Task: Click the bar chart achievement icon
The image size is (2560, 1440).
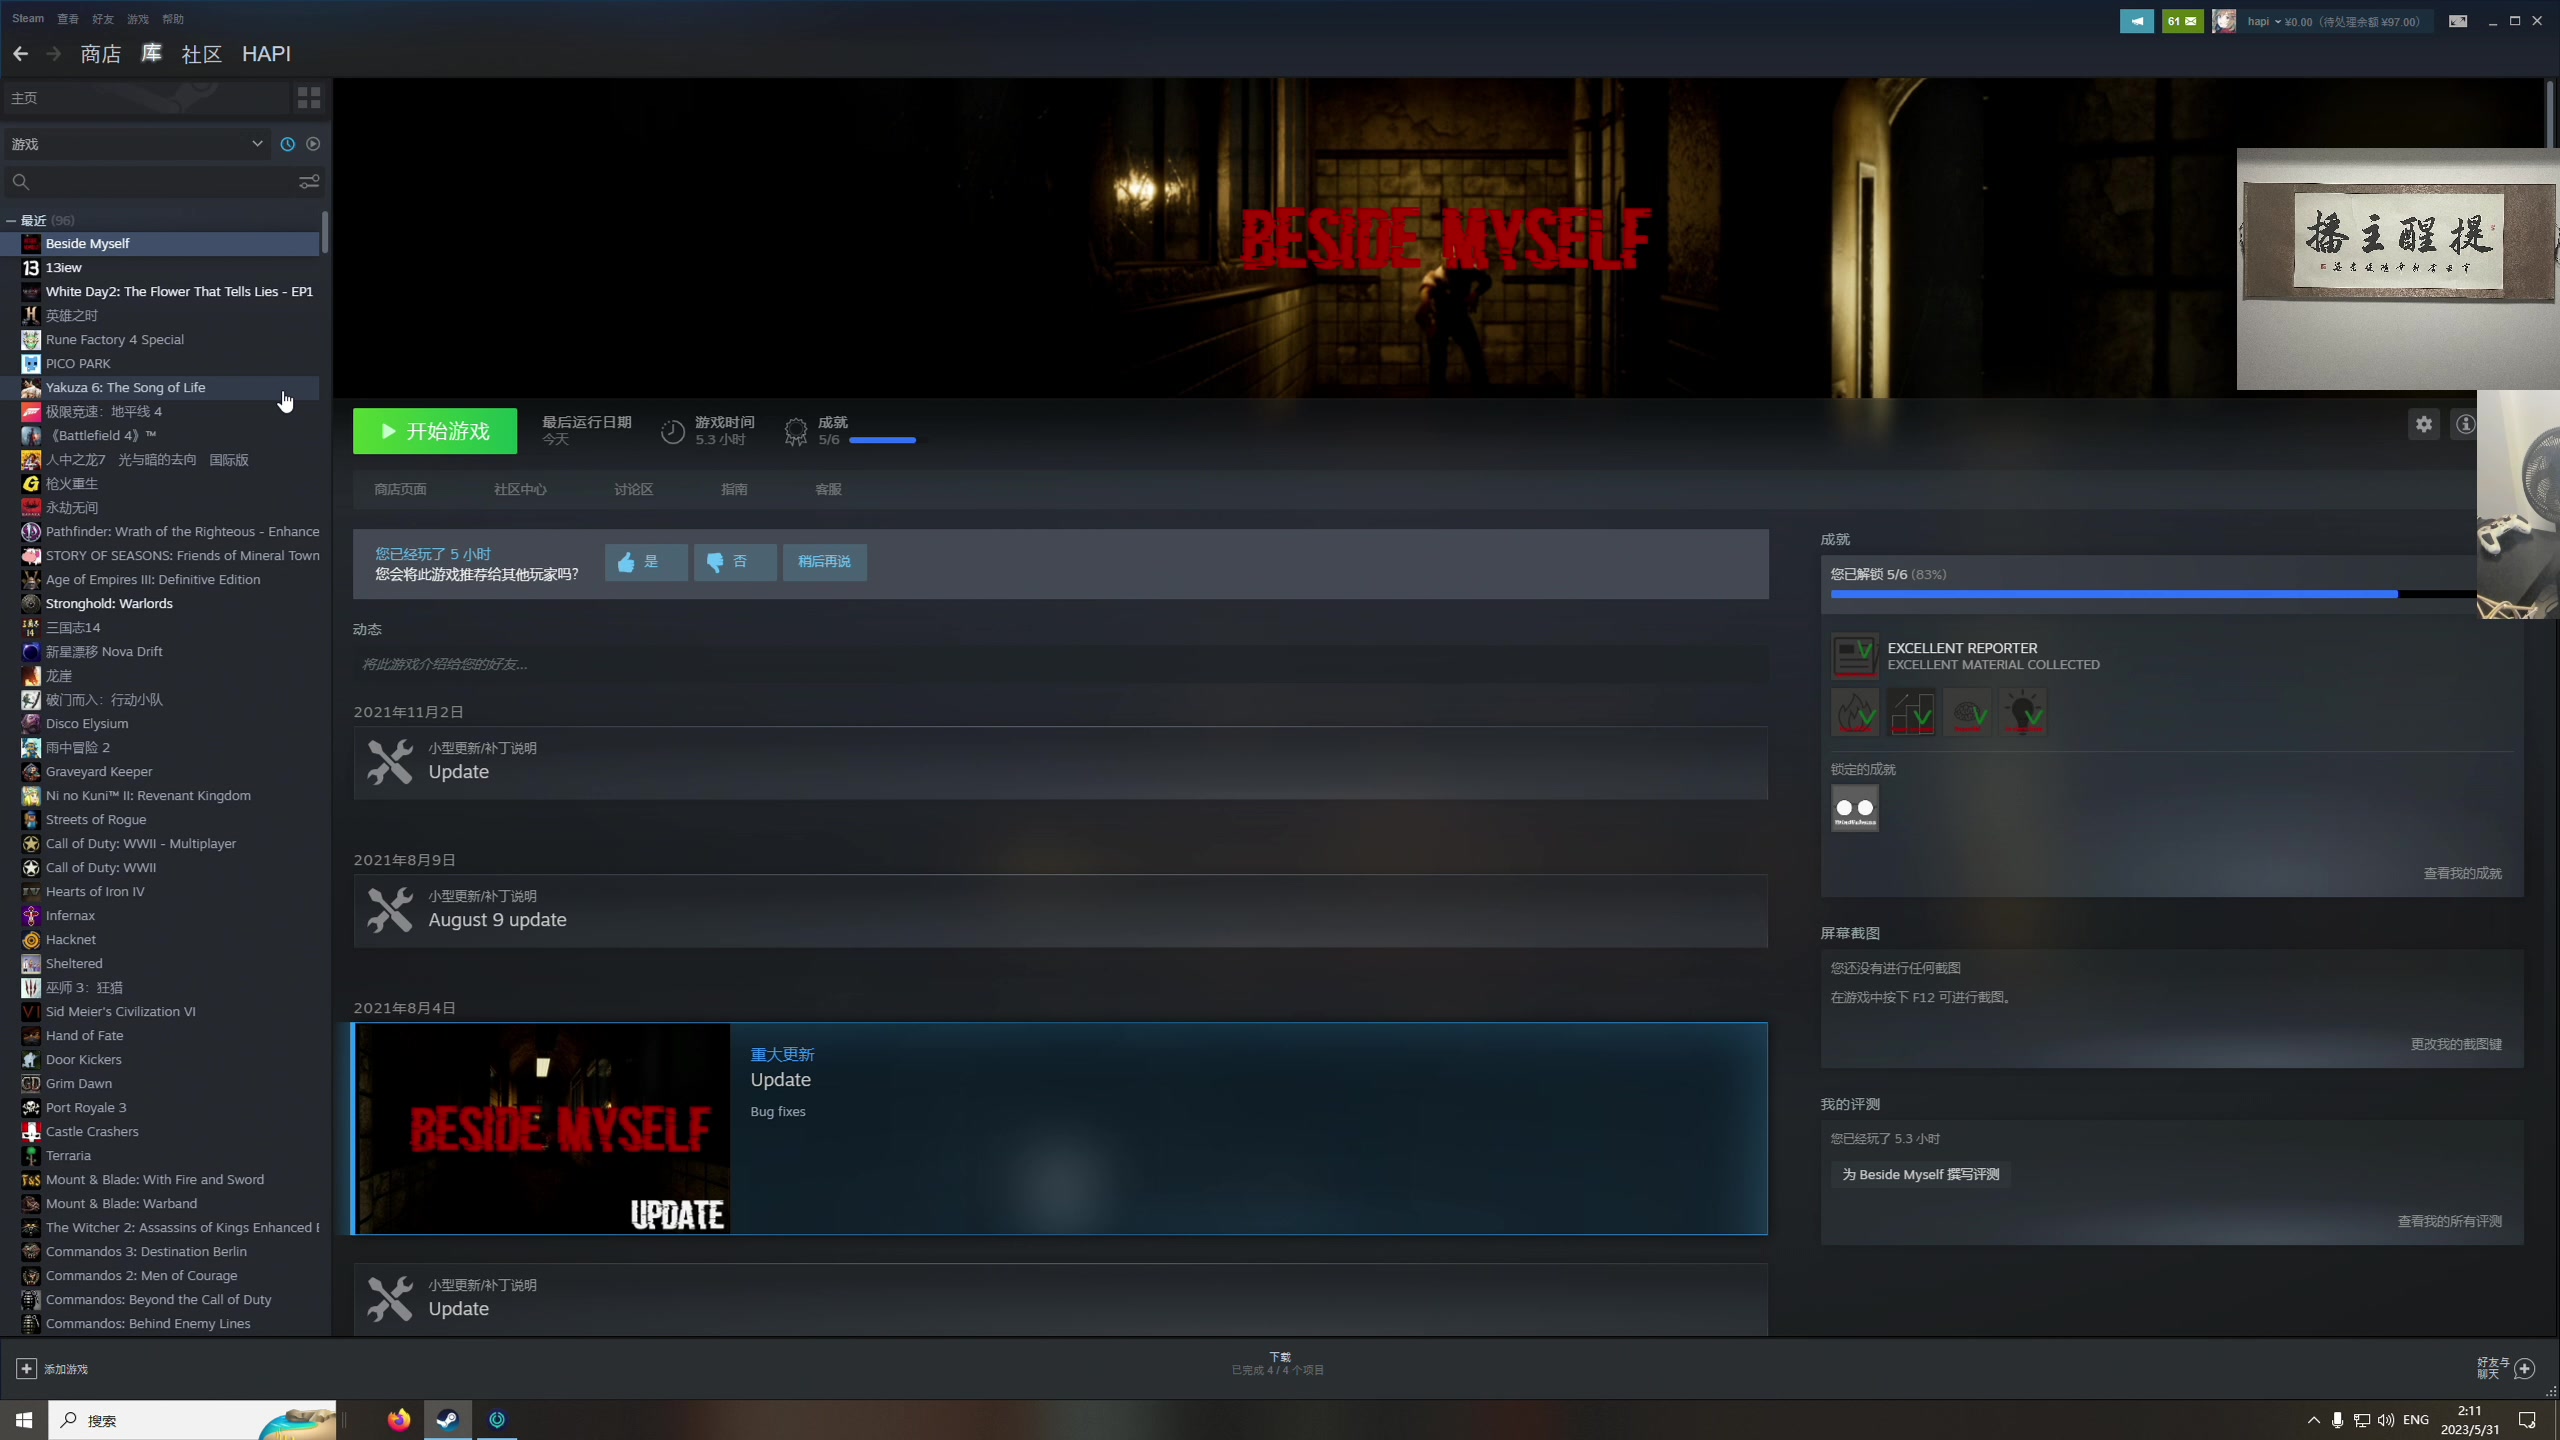Action: click(1911, 712)
